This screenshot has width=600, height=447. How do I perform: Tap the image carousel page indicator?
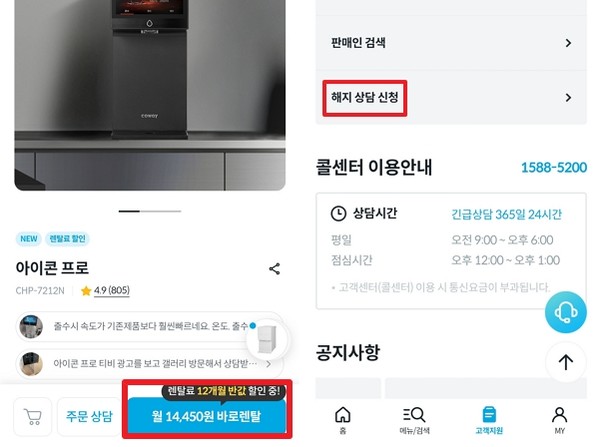click(150, 211)
